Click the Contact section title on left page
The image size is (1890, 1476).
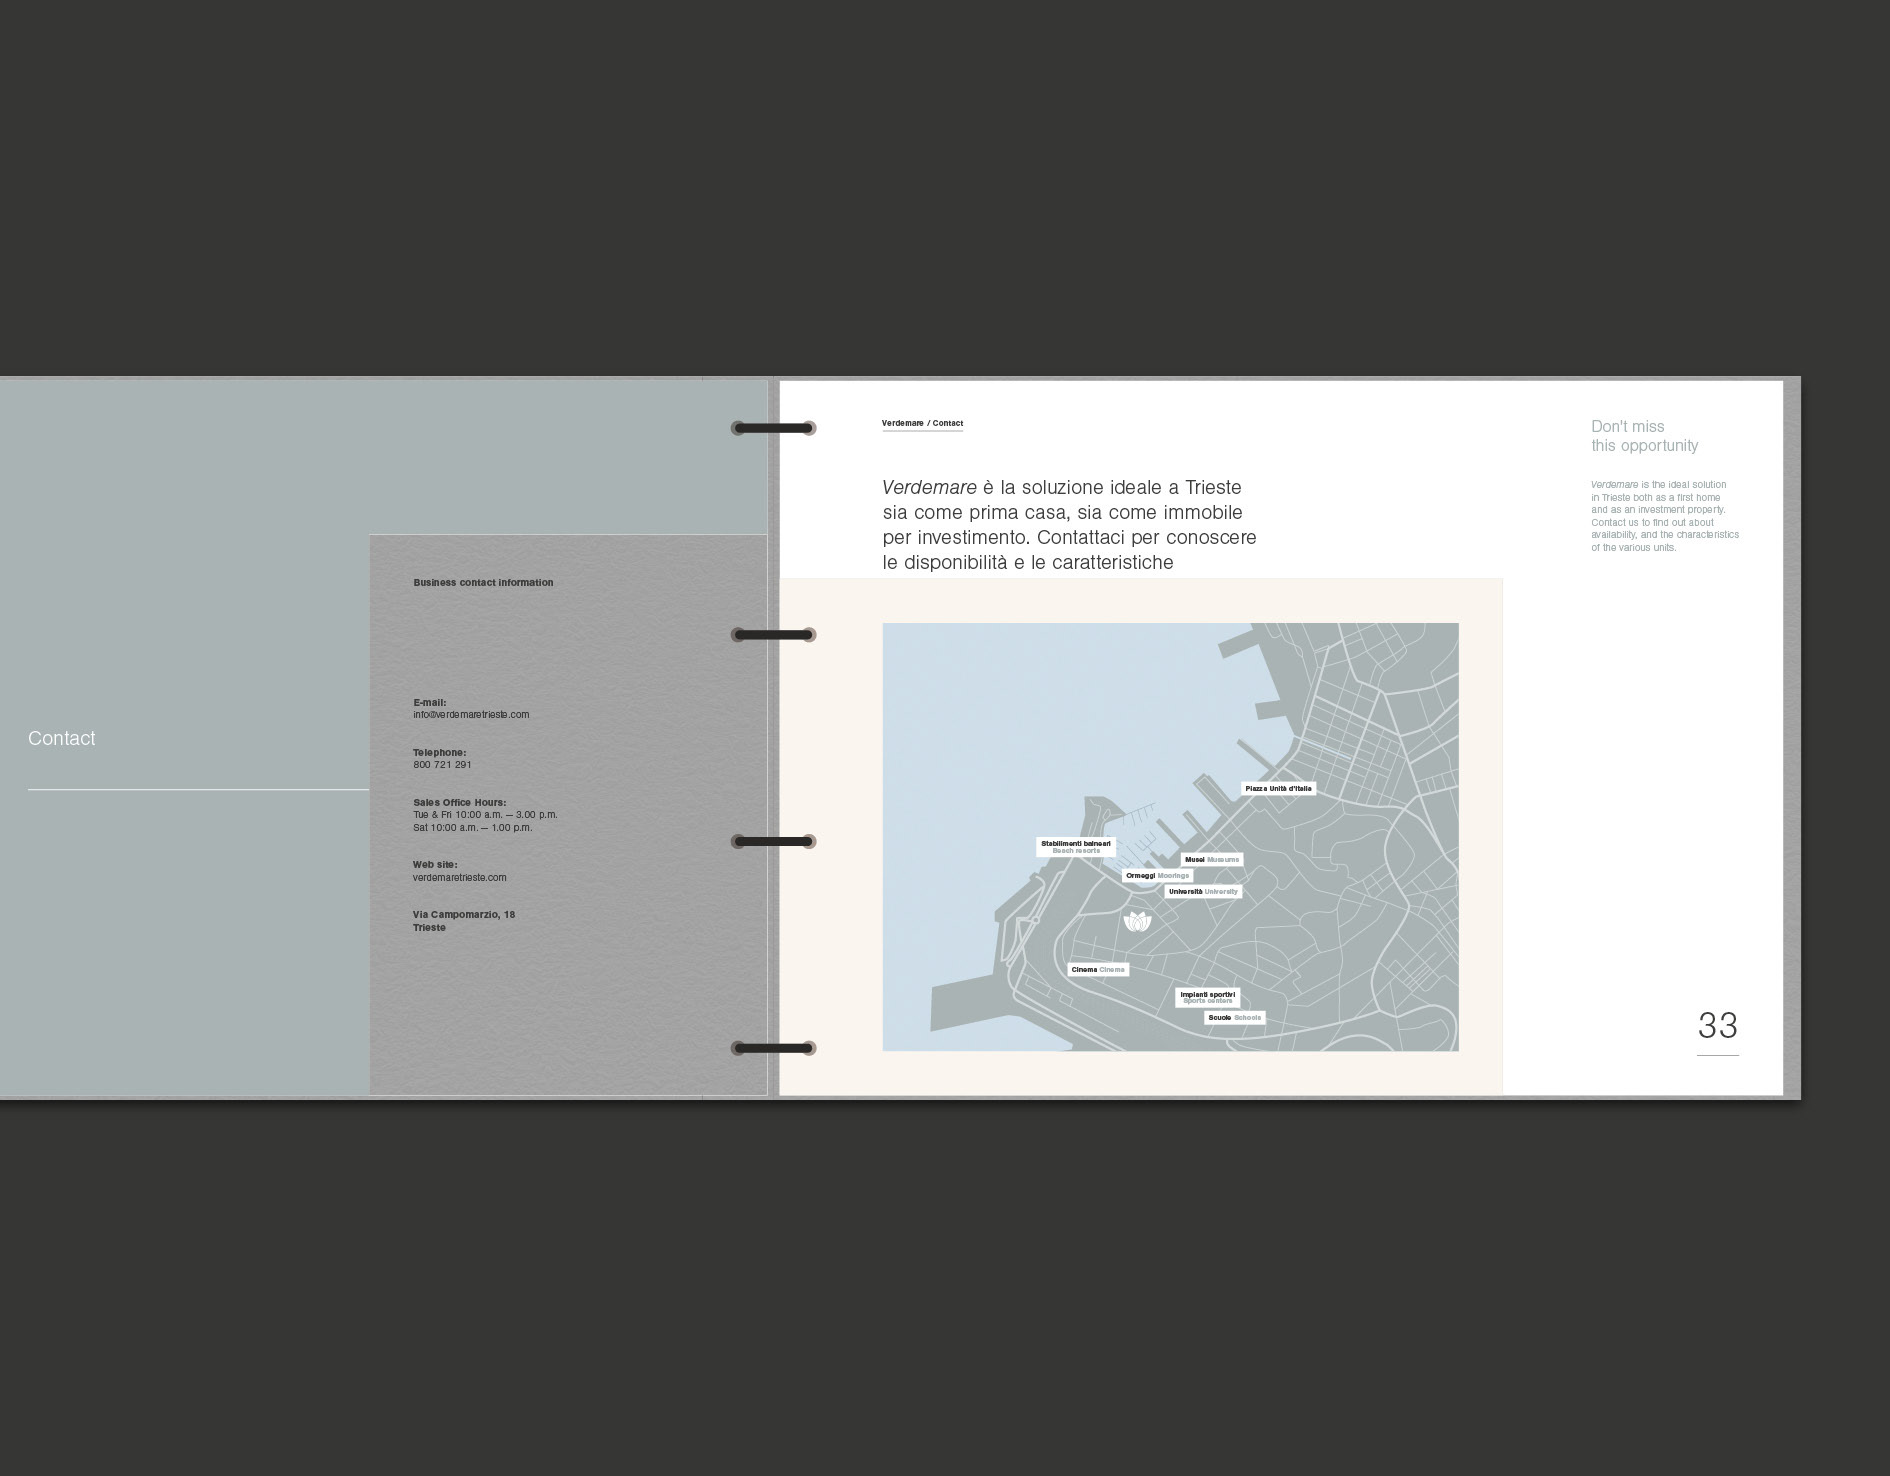tap(62, 739)
